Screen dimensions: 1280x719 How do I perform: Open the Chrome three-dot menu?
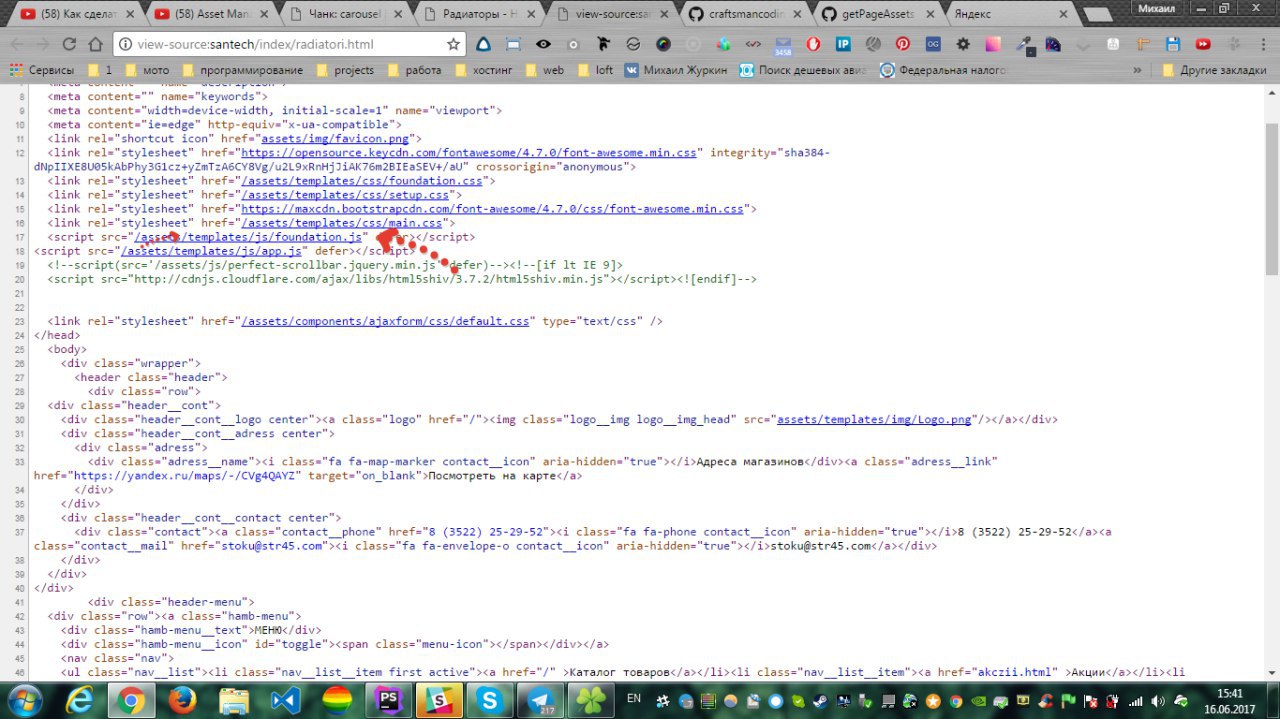(1263, 44)
